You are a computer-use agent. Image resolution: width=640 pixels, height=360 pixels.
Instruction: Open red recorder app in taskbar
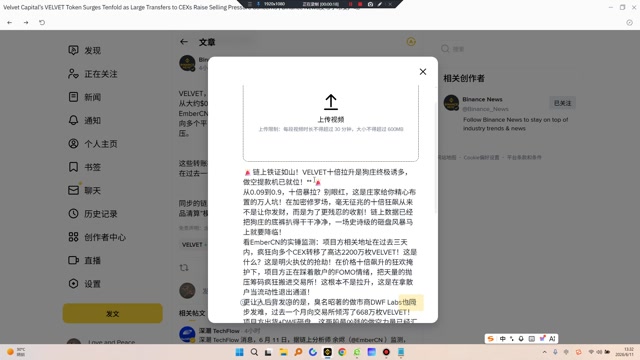tap(386, 352)
